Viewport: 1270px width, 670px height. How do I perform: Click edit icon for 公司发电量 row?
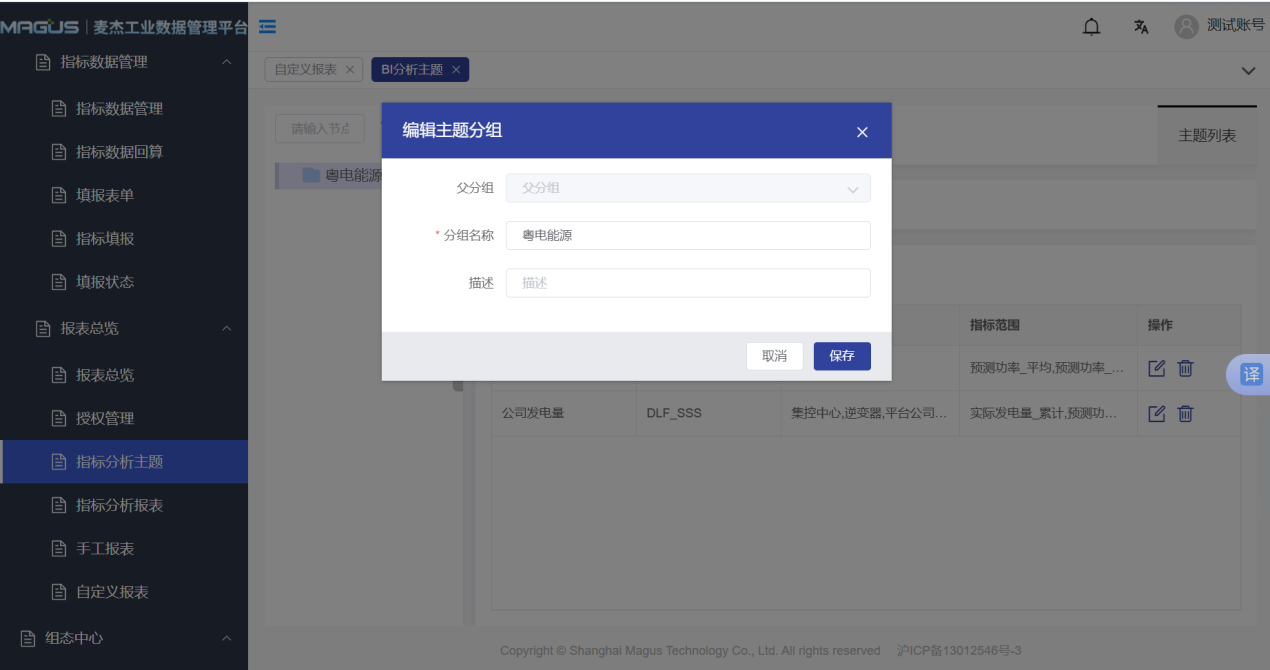pyautogui.click(x=1157, y=413)
